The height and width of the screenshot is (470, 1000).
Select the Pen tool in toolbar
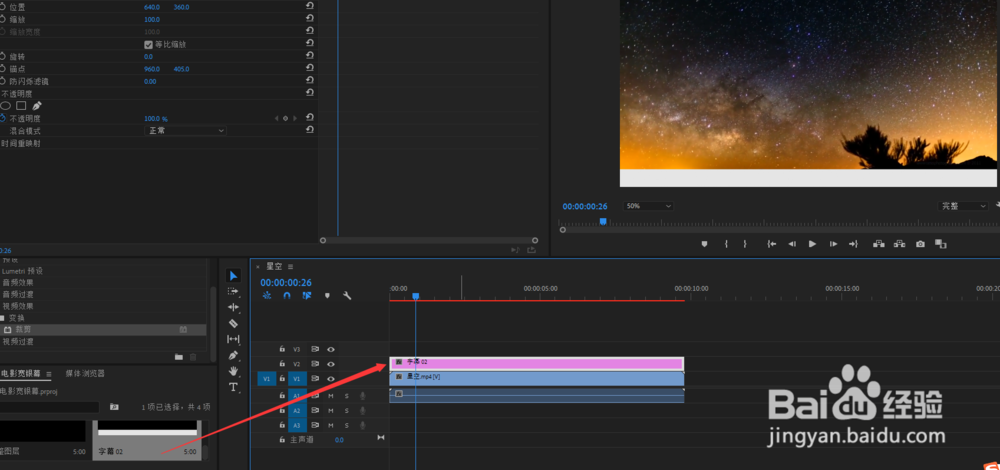coord(233,355)
